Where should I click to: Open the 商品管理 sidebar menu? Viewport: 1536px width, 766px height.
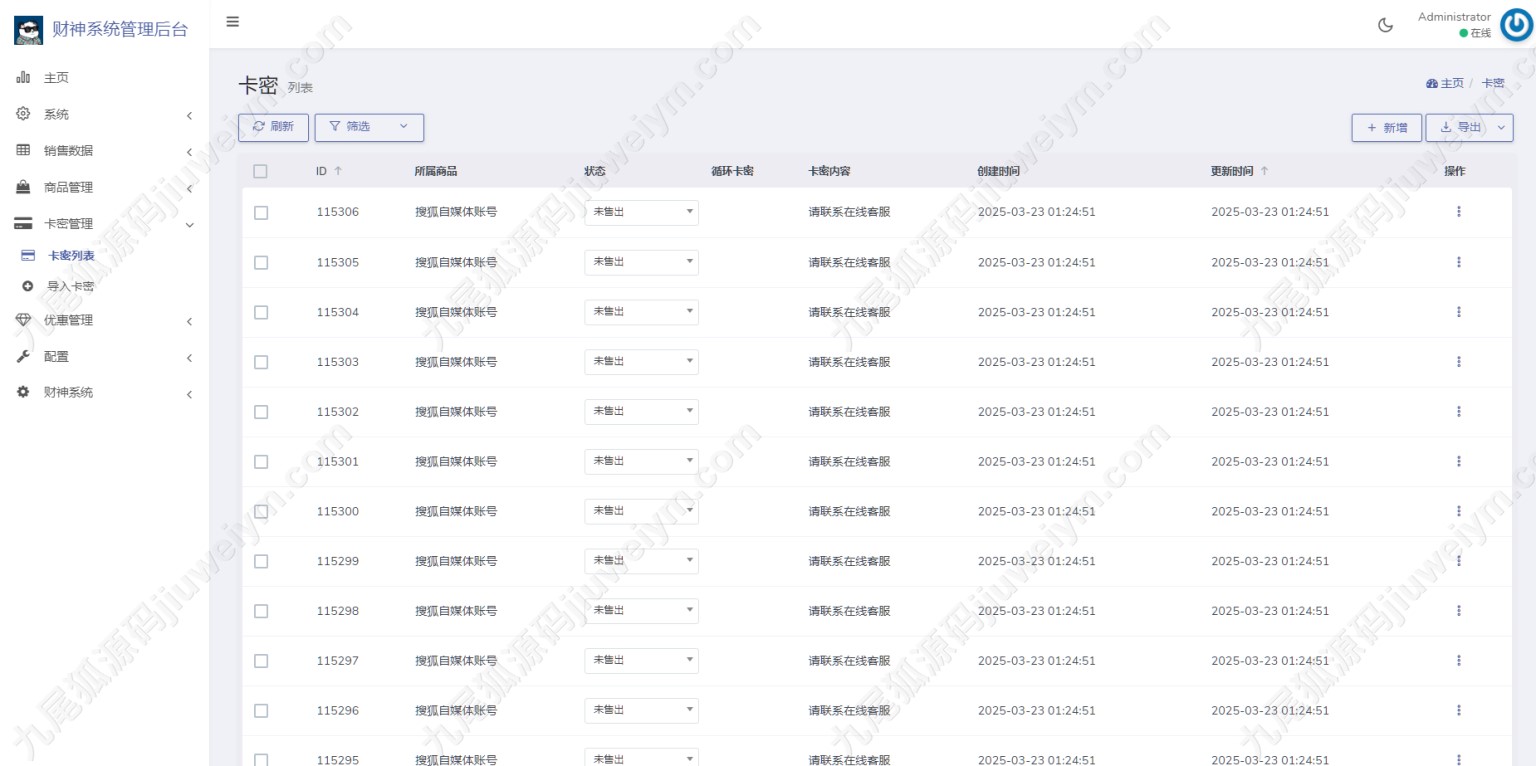tap(104, 187)
